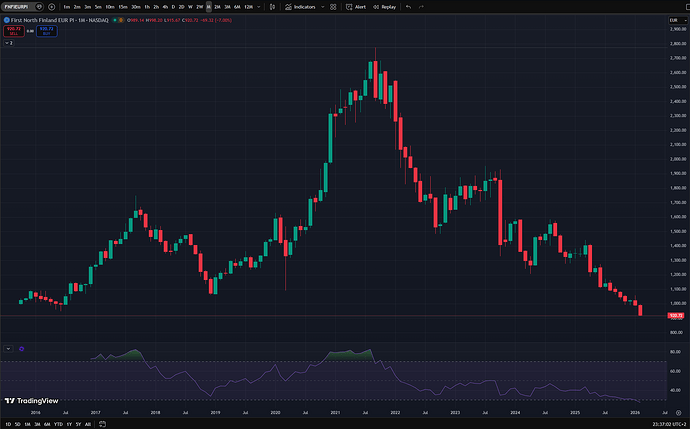
Task: Set range to 5D
Action: pyautogui.click(x=18, y=424)
